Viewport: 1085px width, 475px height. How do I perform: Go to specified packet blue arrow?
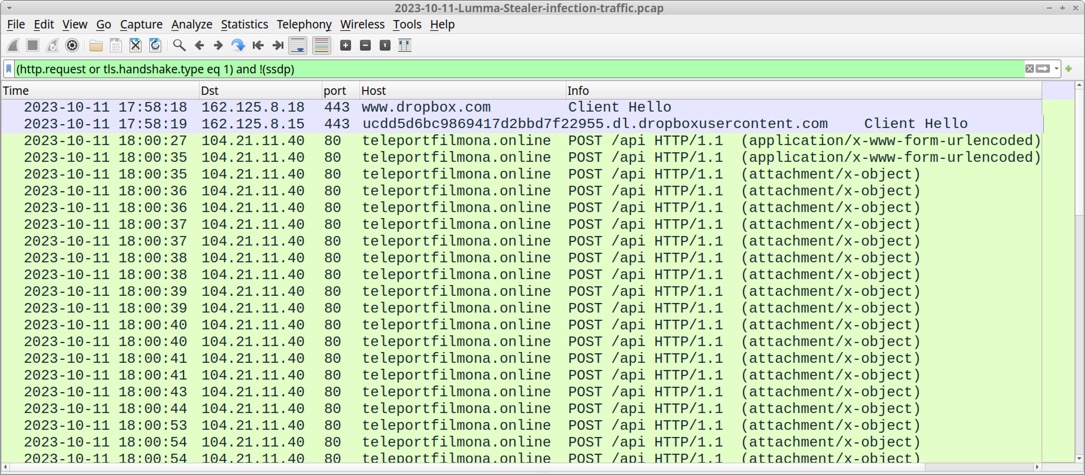click(238, 46)
